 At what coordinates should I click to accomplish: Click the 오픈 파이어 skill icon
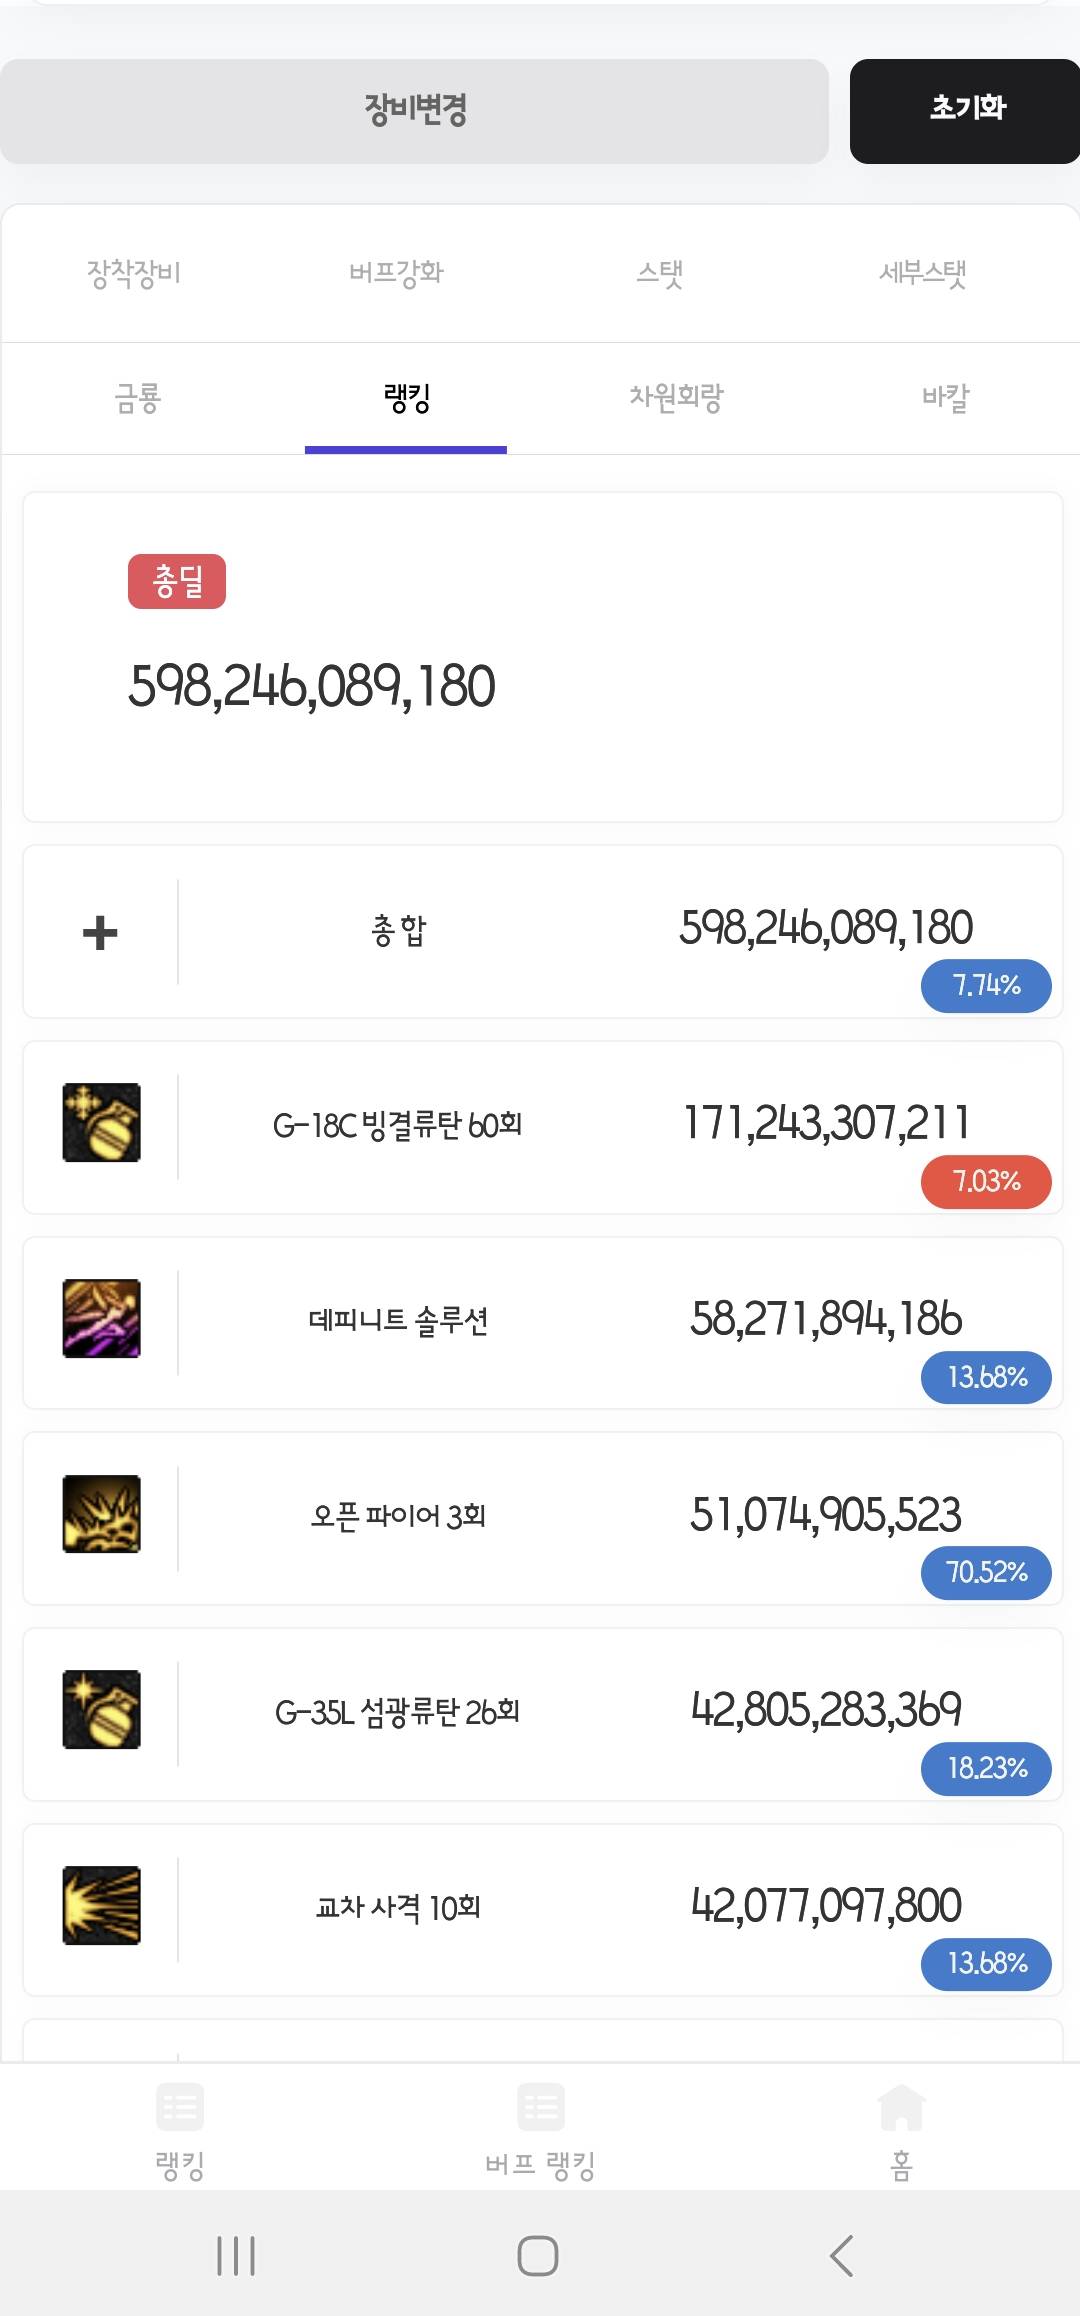pyautogui.click(x=101, y=1514)
